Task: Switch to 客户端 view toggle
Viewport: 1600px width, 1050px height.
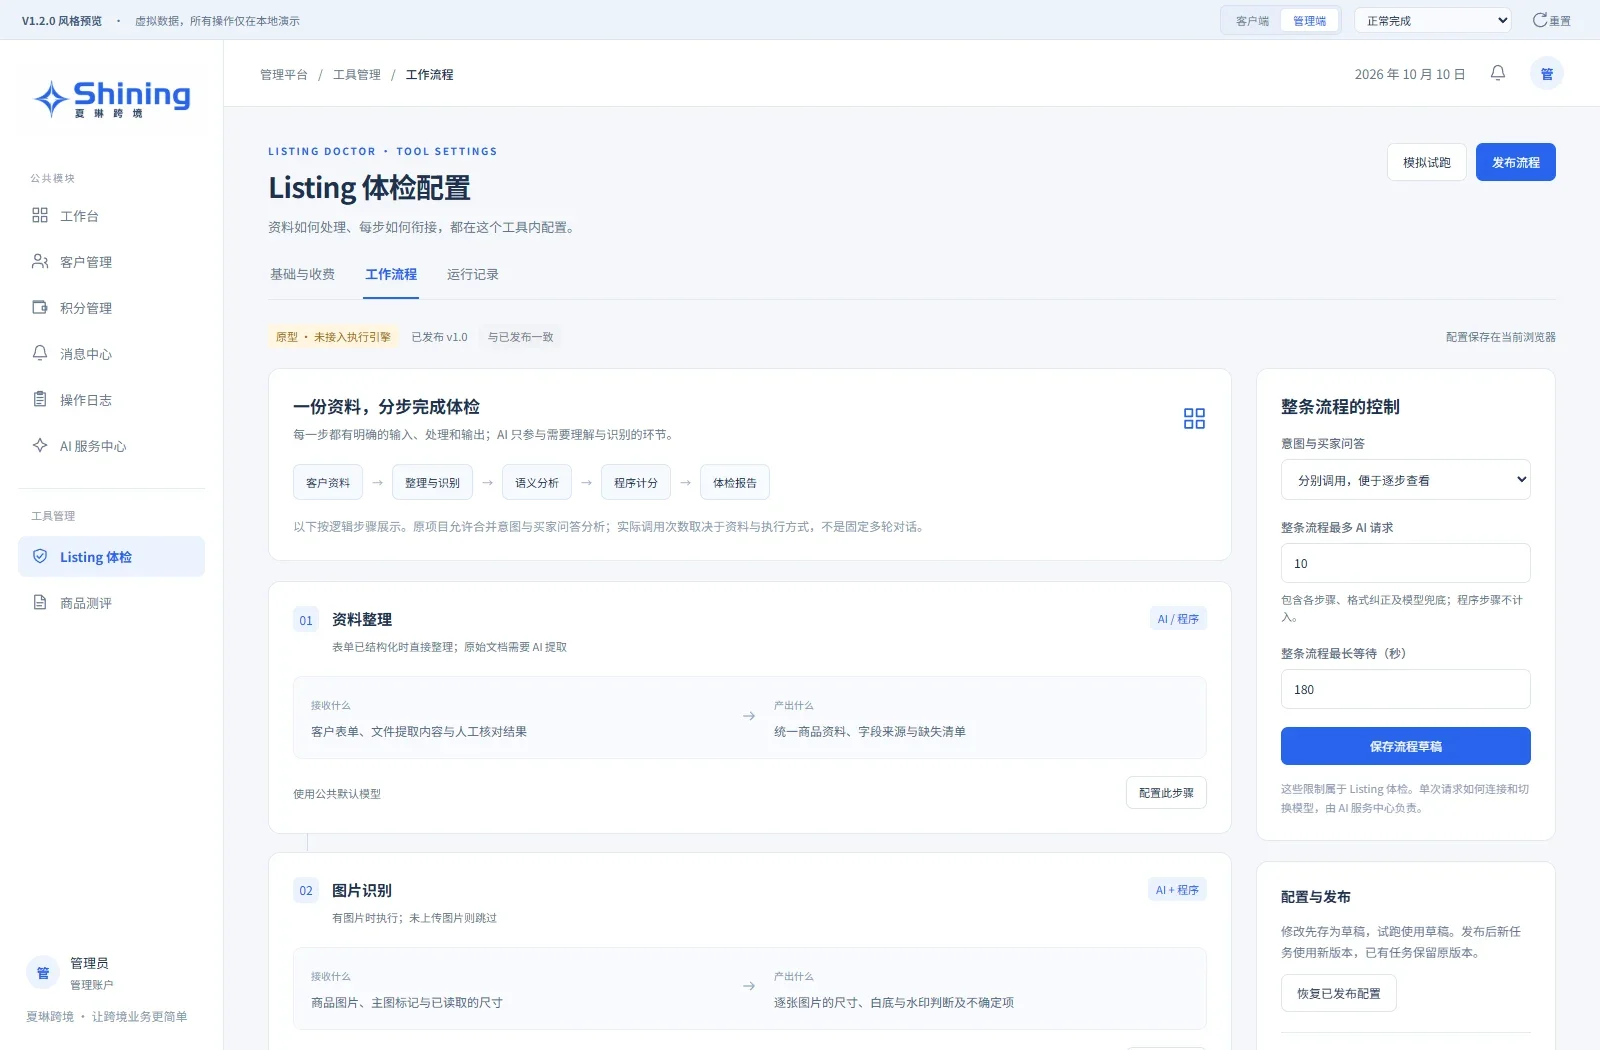Action: click(1252, 20)
